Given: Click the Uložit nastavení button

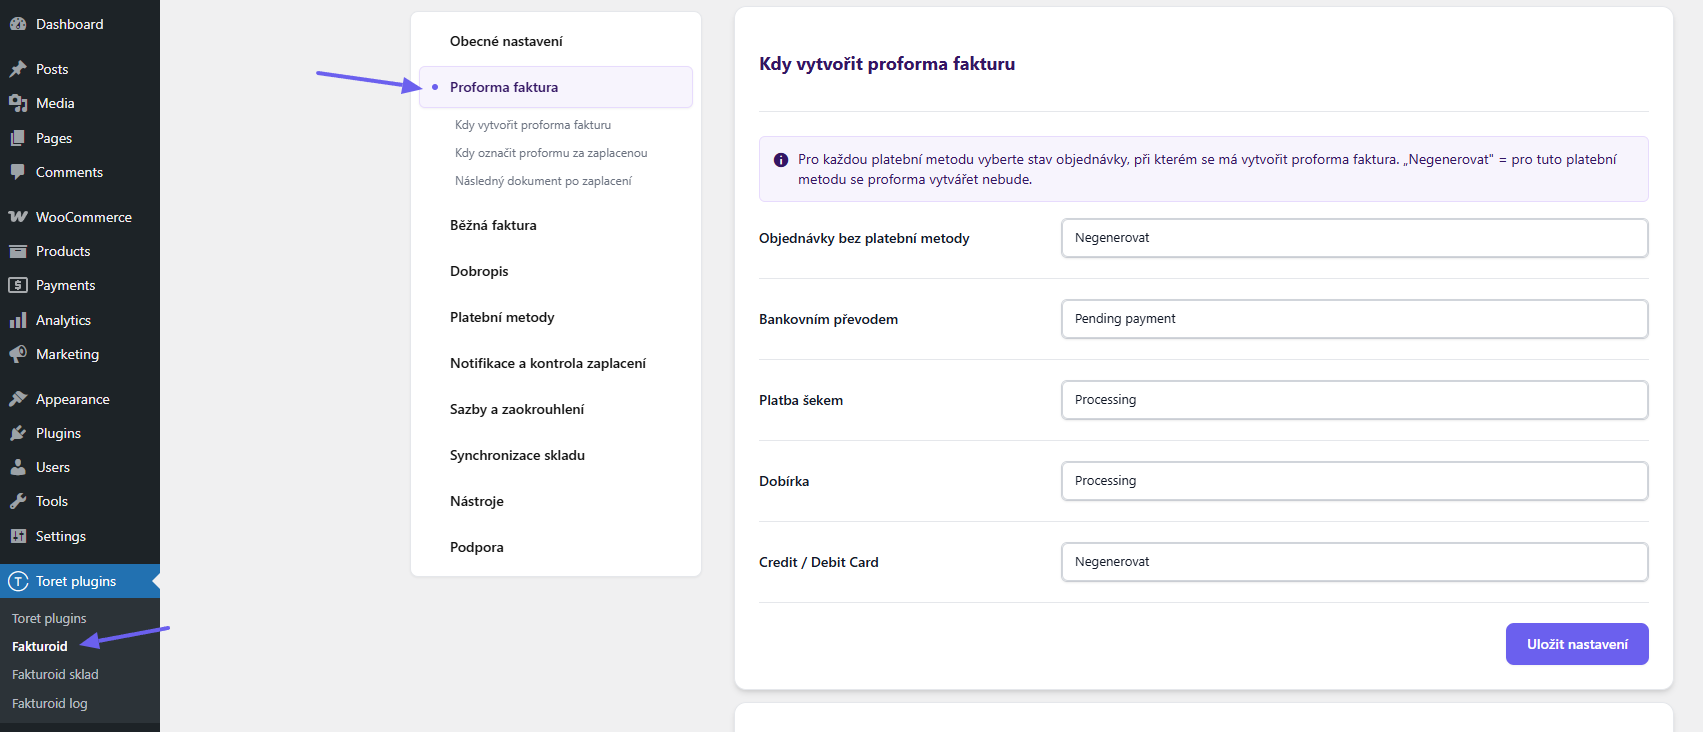Looking at the screenshot, I should [x=1577, y=644].
